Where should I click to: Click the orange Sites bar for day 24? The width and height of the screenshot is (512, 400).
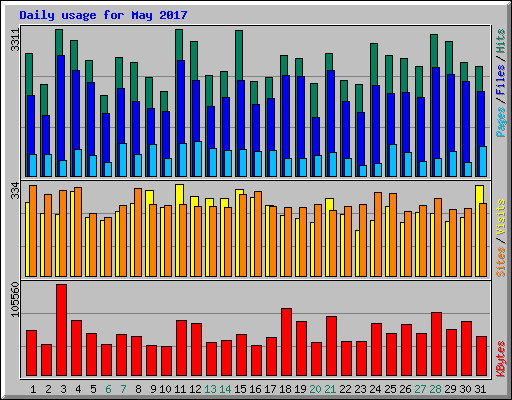click(378, 234)
